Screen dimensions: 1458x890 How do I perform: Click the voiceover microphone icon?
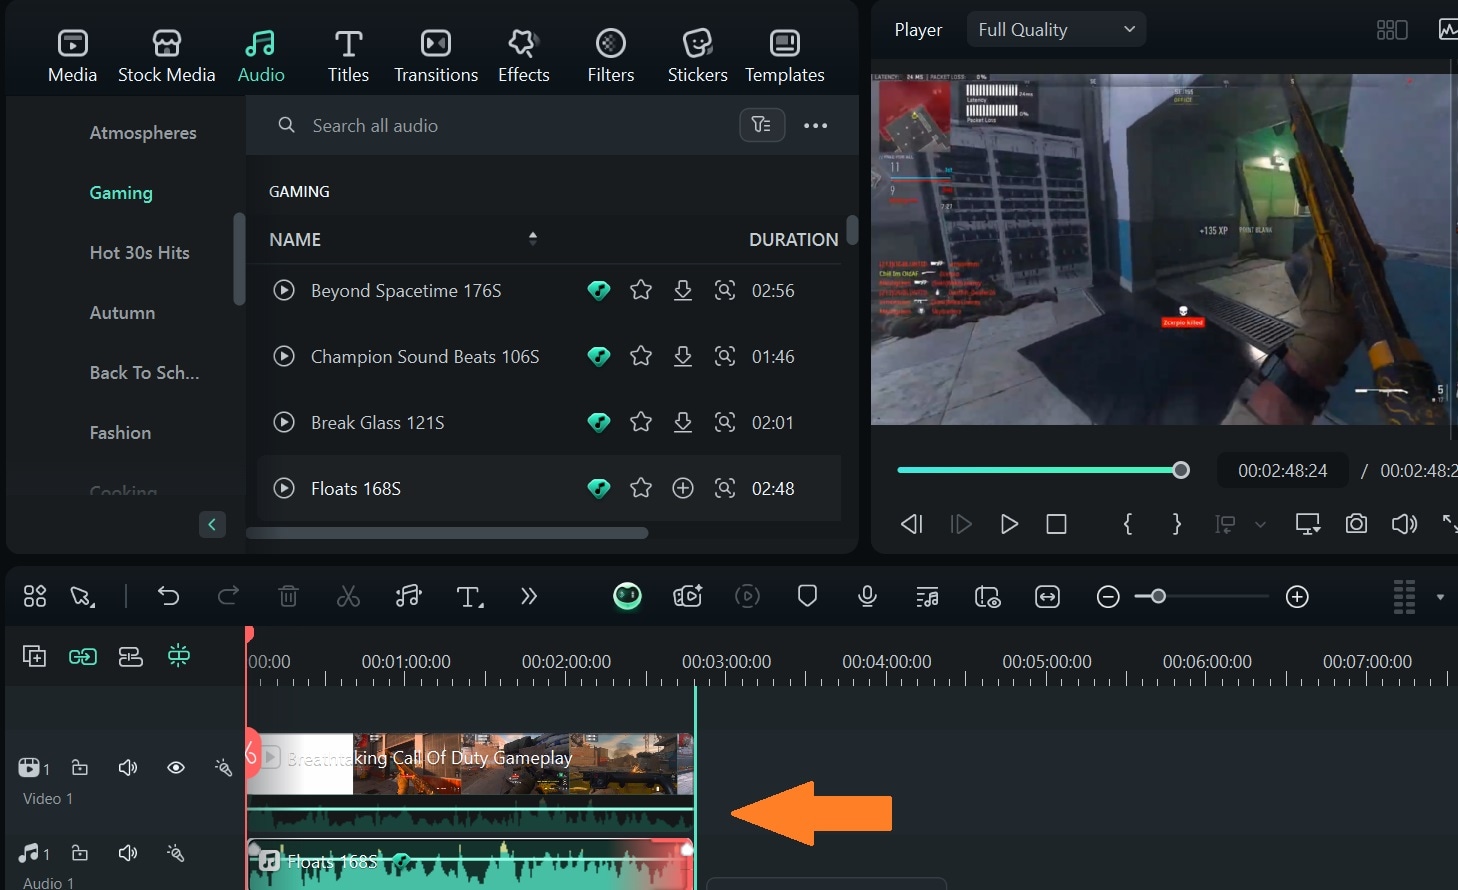867,597
